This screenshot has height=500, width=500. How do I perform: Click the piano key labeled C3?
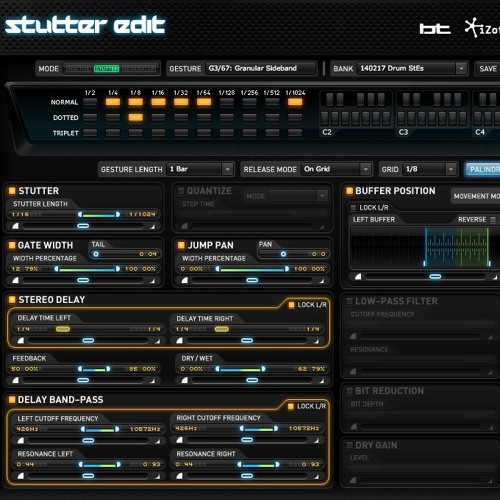point(401,118)
